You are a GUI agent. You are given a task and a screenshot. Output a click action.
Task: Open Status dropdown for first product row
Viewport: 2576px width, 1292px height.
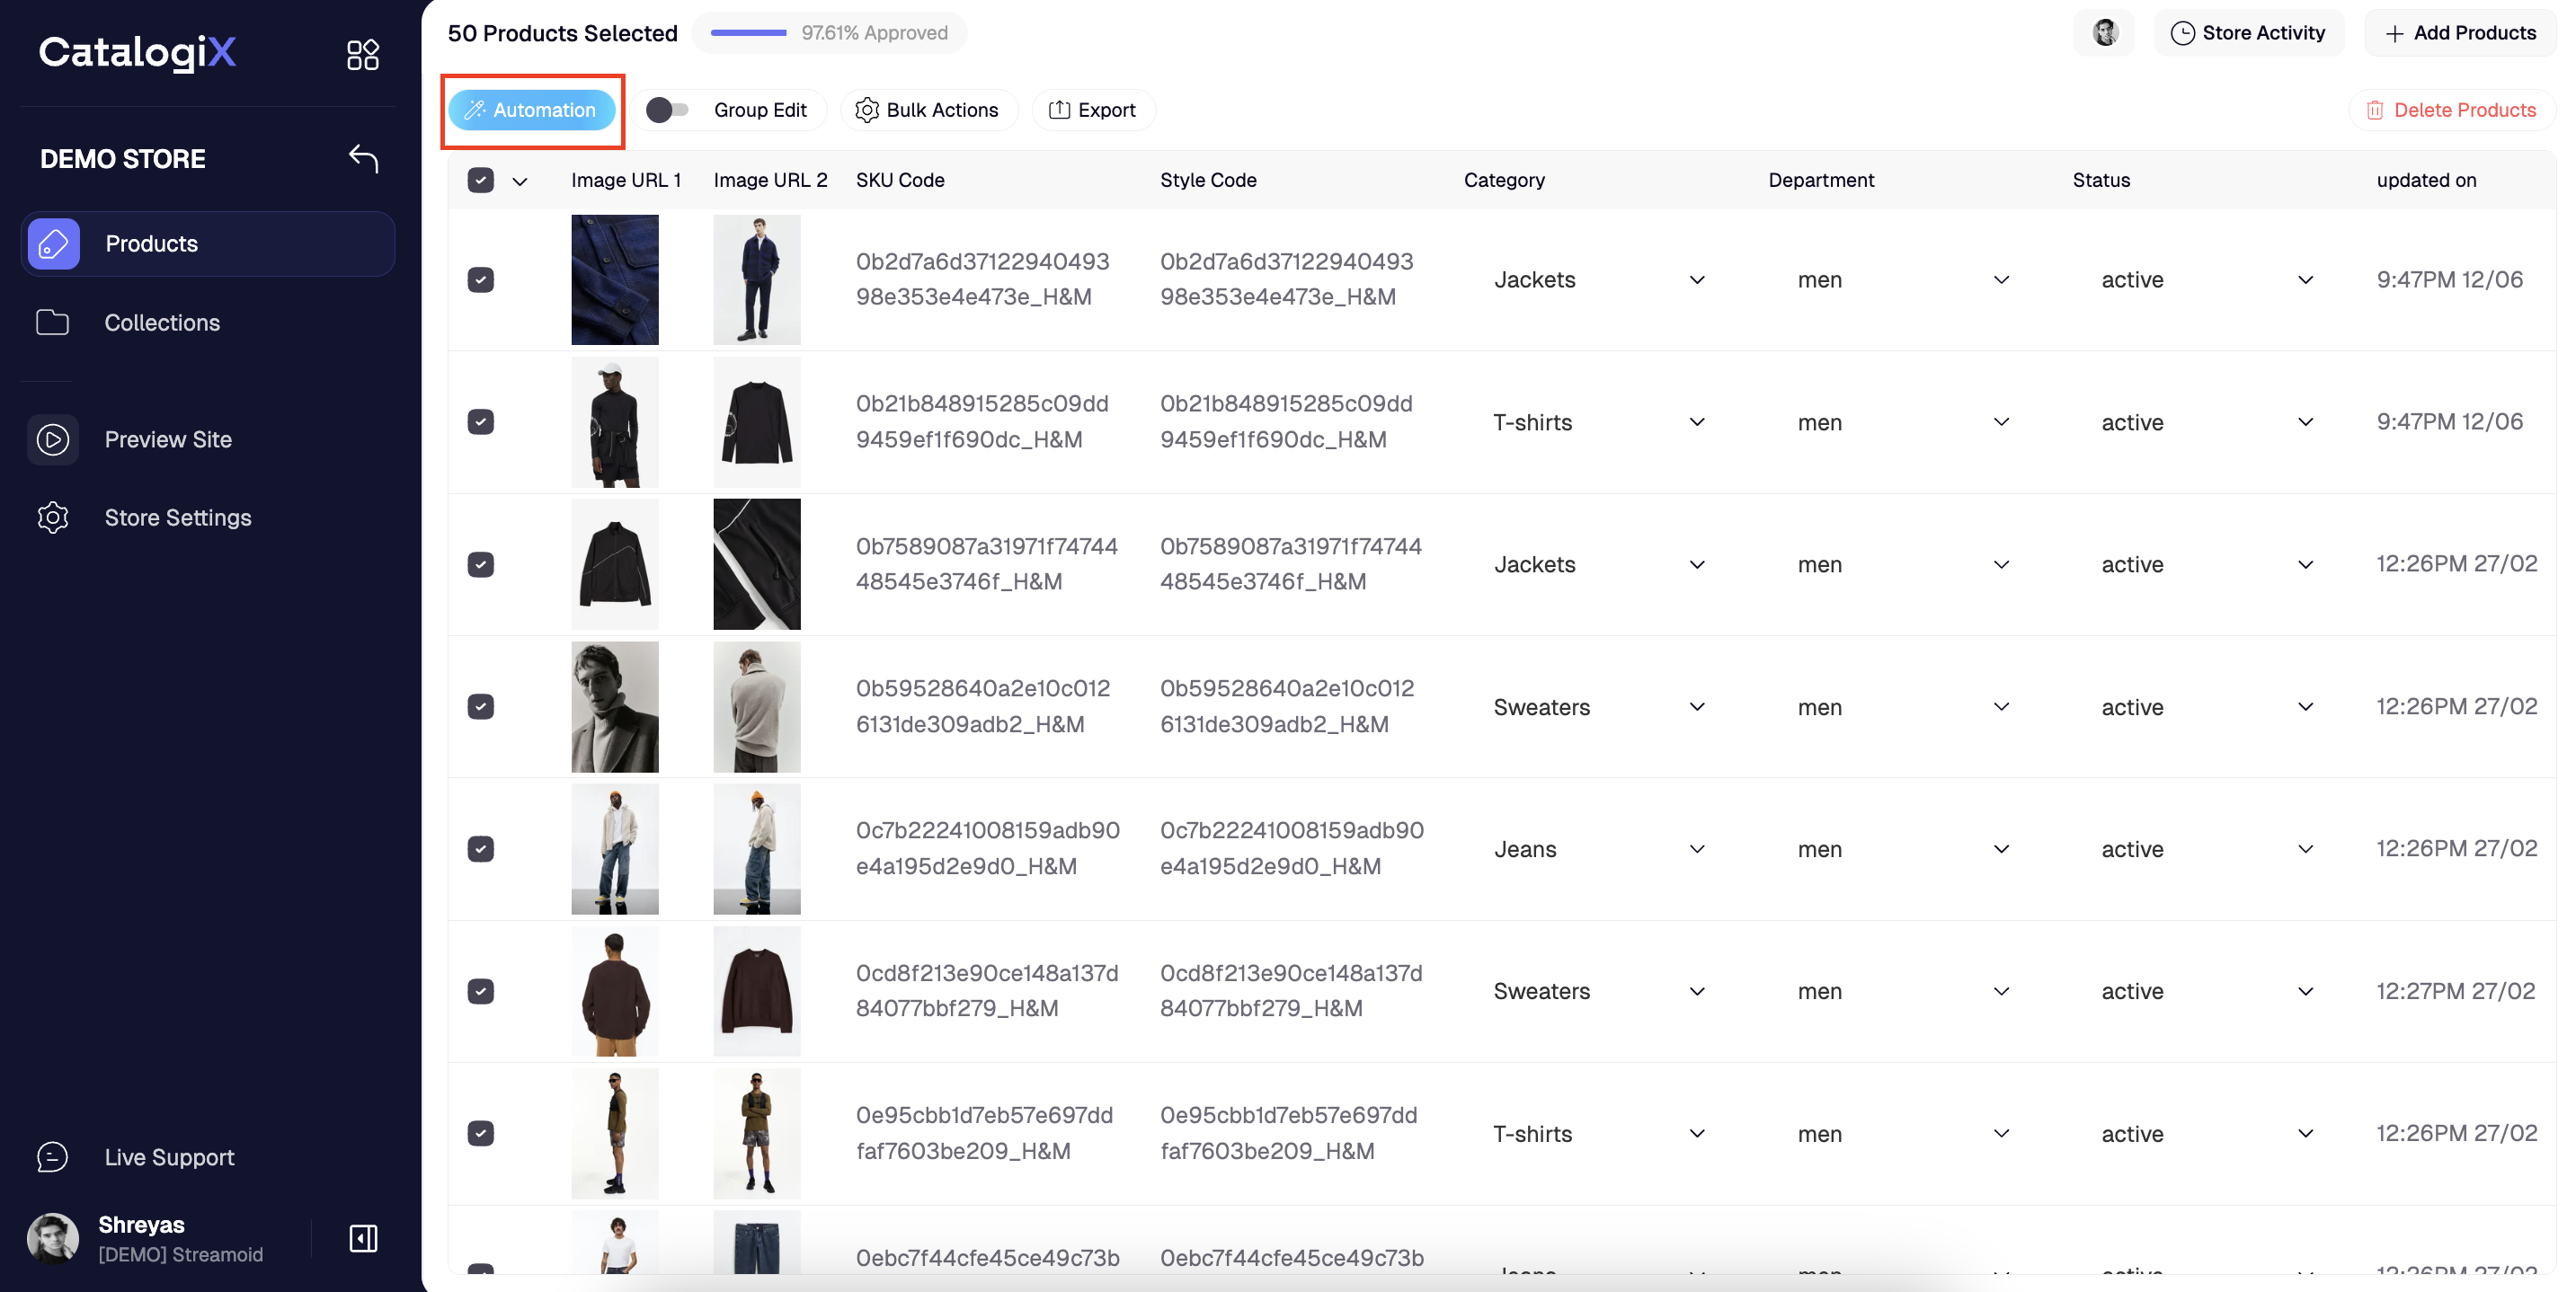click(2305, 280)
